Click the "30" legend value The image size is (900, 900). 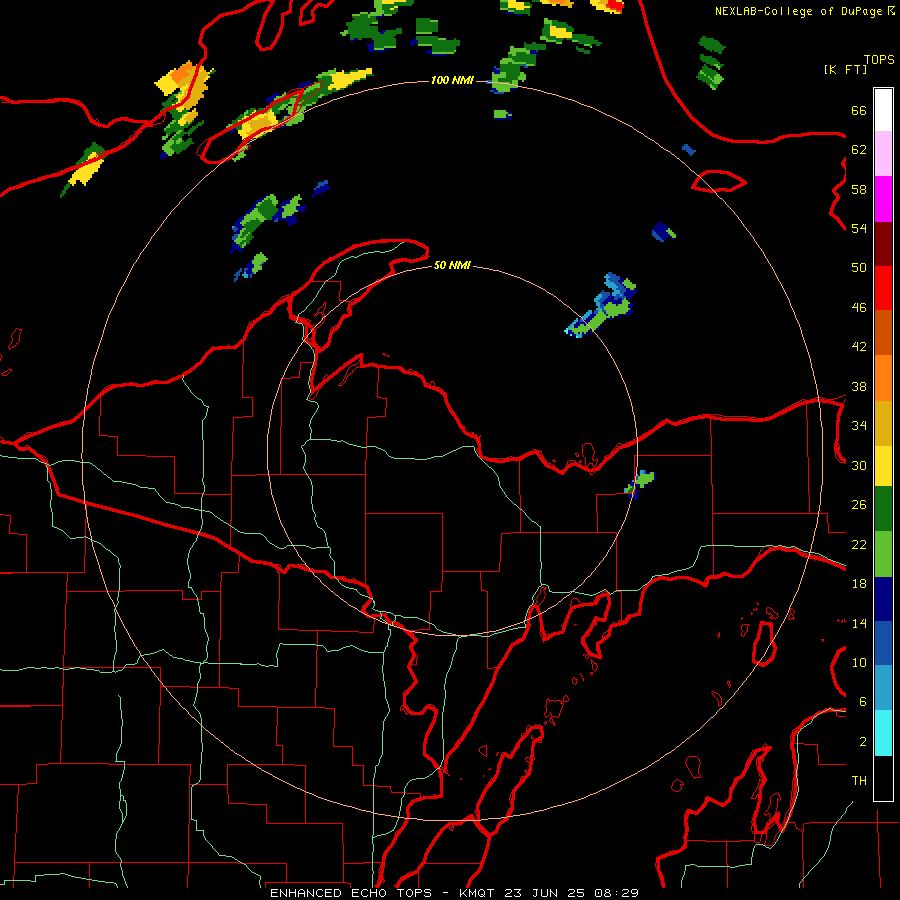[859, 465]
